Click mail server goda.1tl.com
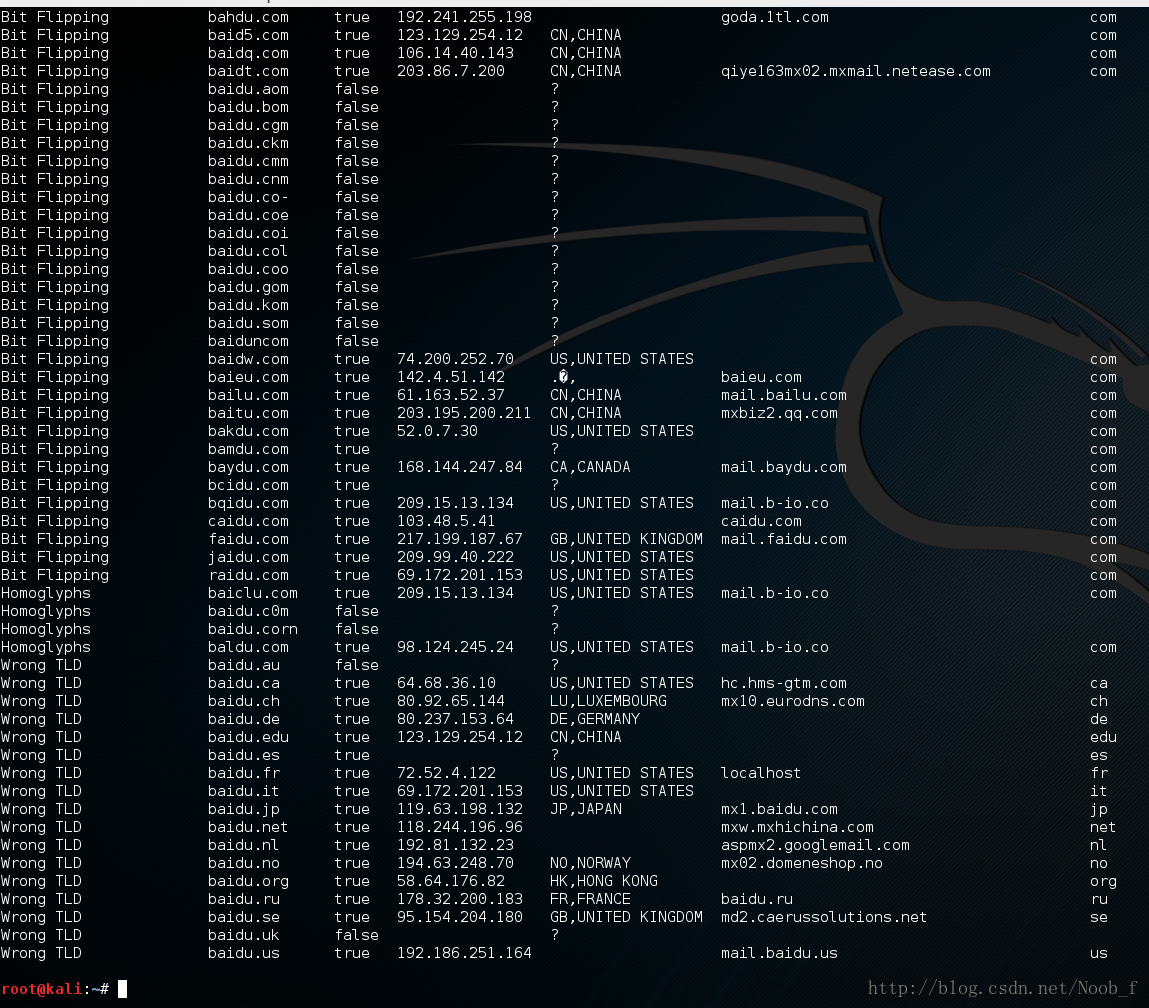This screenshot has height=1008, width=1149. 775,17
